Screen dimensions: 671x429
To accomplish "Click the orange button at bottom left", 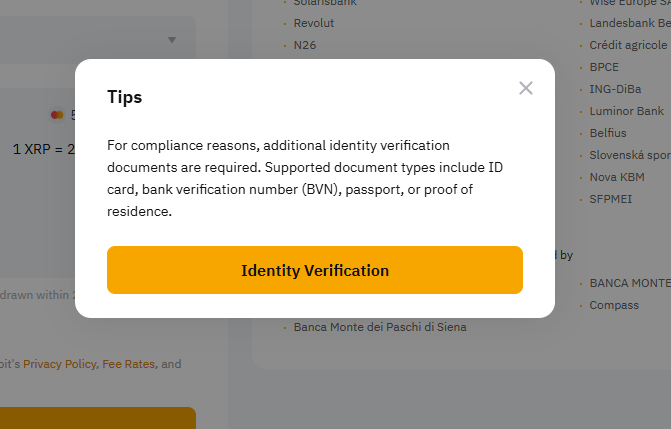I will tap(98, 418).
